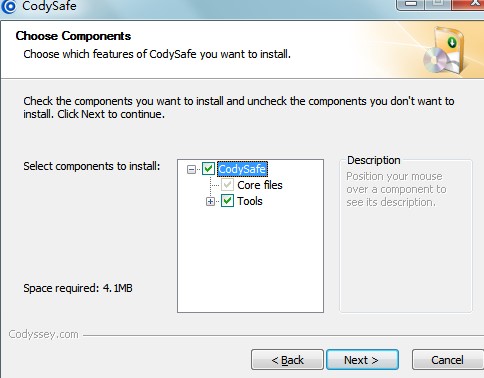This screenshot has height=378, width=484.
Task: Click the CodySafe logo in title bar
Action: tap(8, 6)
